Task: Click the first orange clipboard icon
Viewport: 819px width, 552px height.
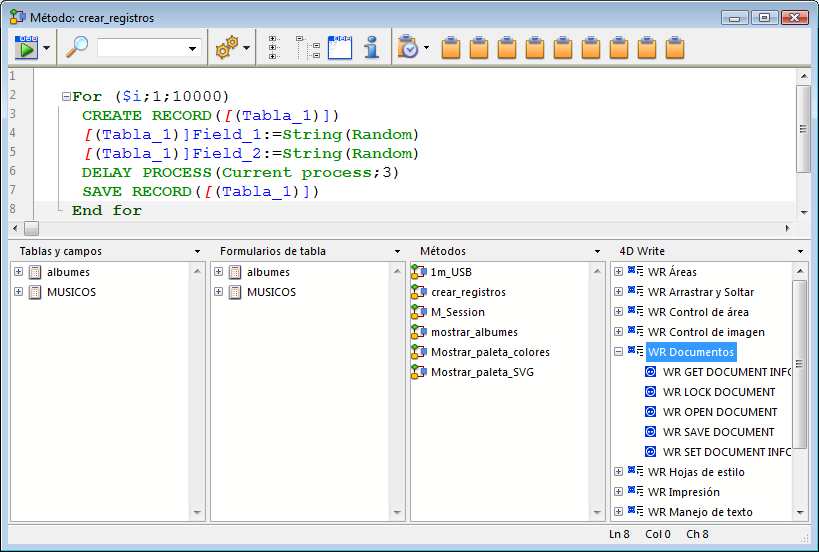Action: [x=451, y=47]
